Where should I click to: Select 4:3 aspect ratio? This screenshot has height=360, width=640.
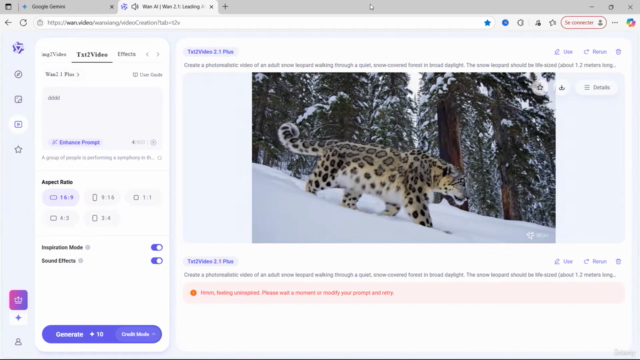(x=60, y=218)
